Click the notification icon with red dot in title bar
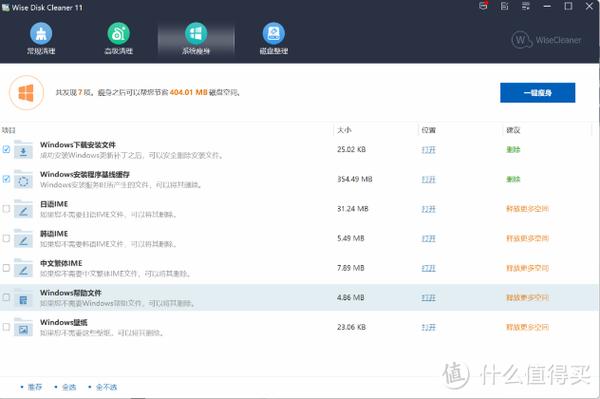600x399 pixels. (483, 6)
